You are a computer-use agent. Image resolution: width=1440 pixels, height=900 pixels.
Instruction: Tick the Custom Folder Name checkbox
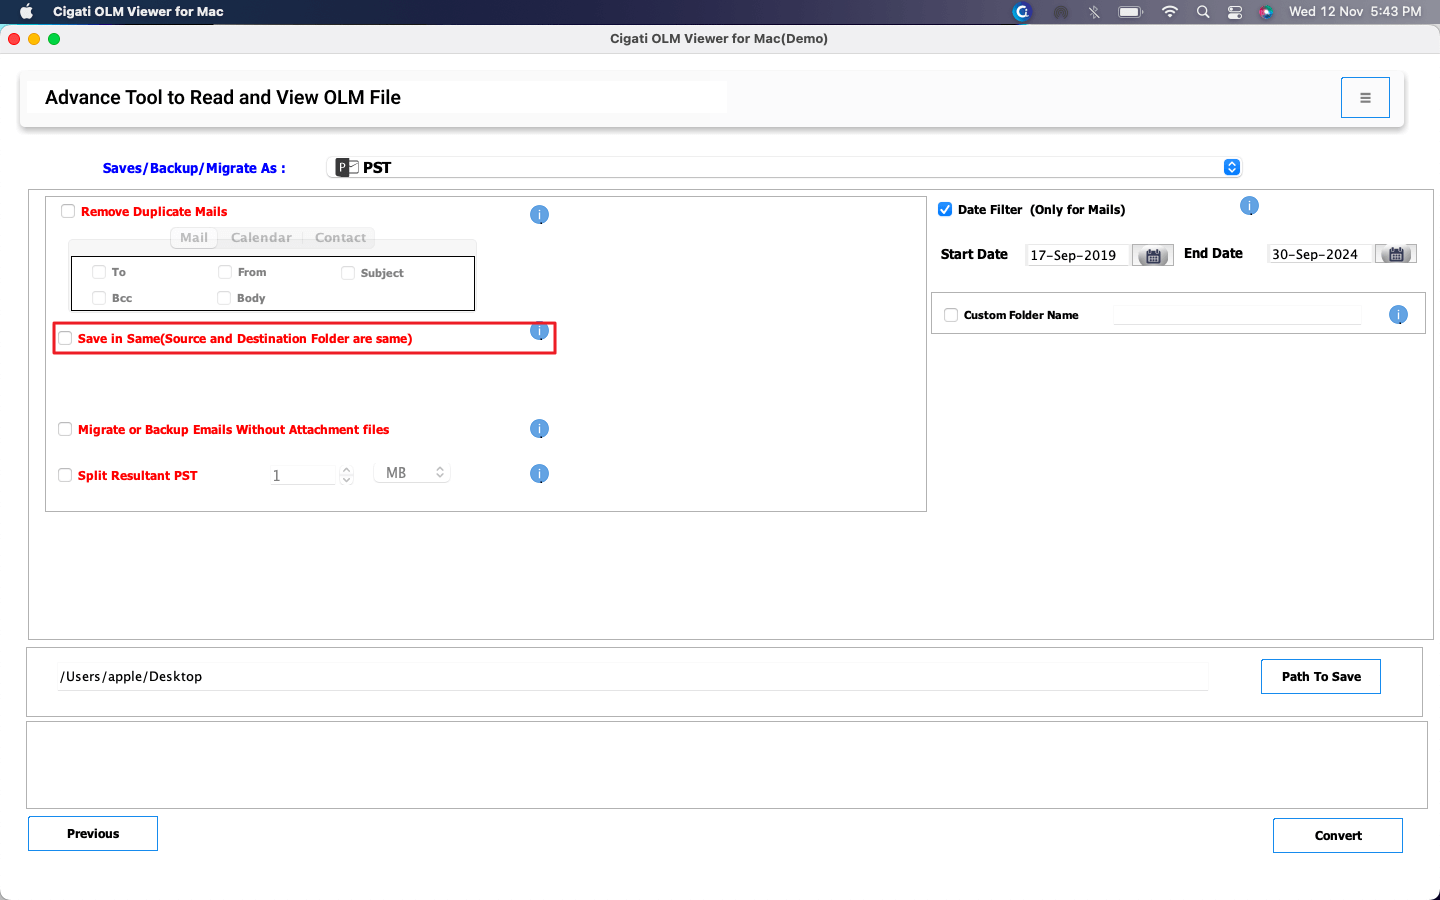point(951,315)
